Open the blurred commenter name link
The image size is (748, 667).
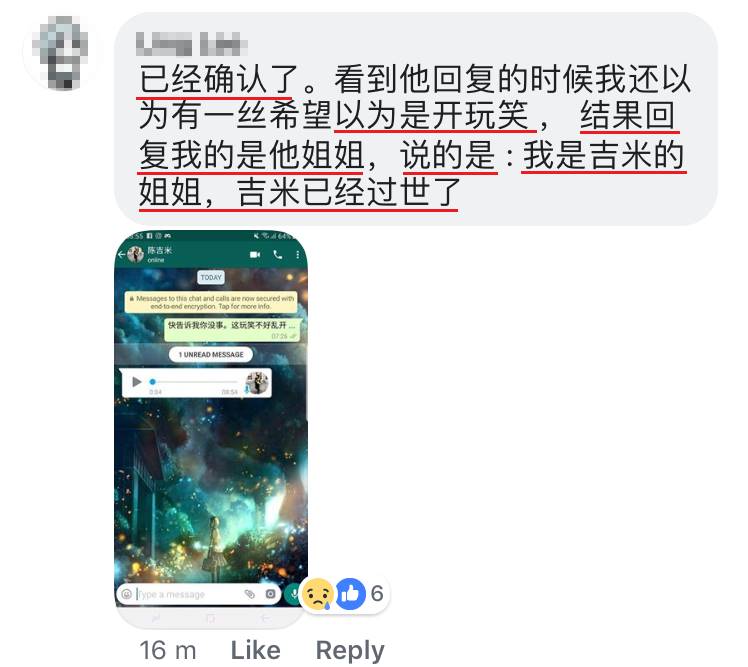pos(191,44)
